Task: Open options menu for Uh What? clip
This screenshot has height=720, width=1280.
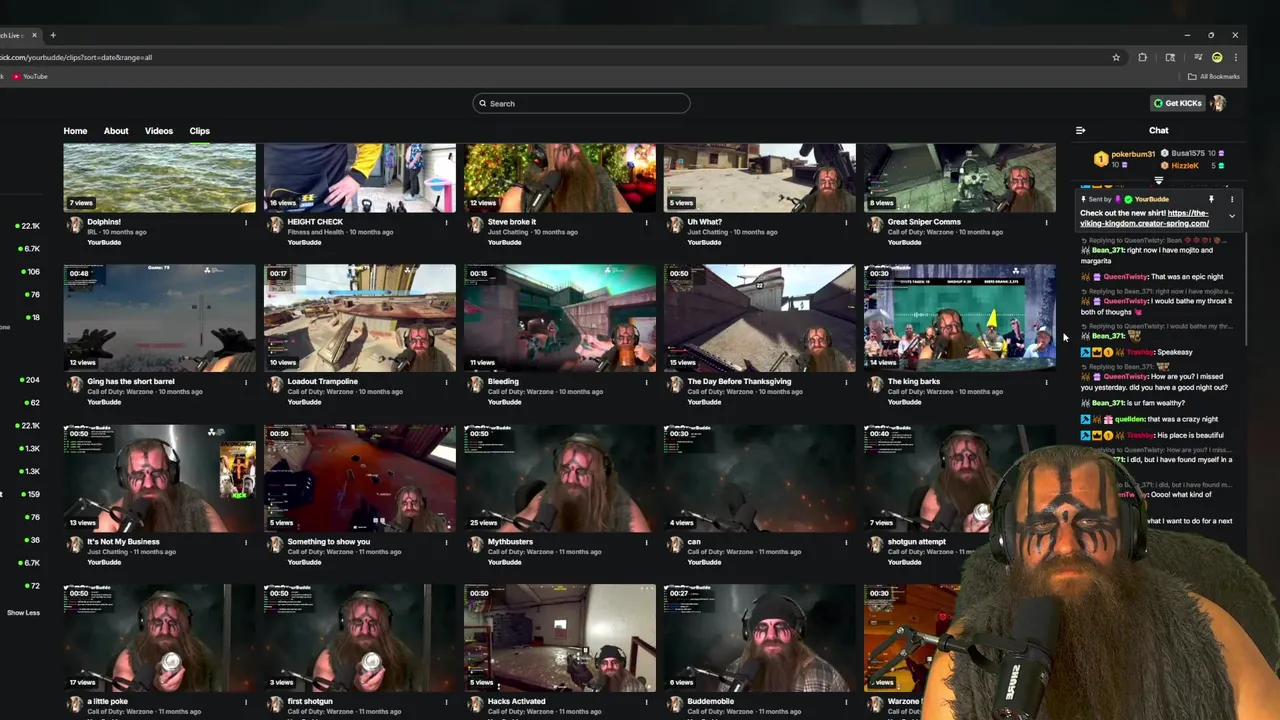Action: point(846,222)
